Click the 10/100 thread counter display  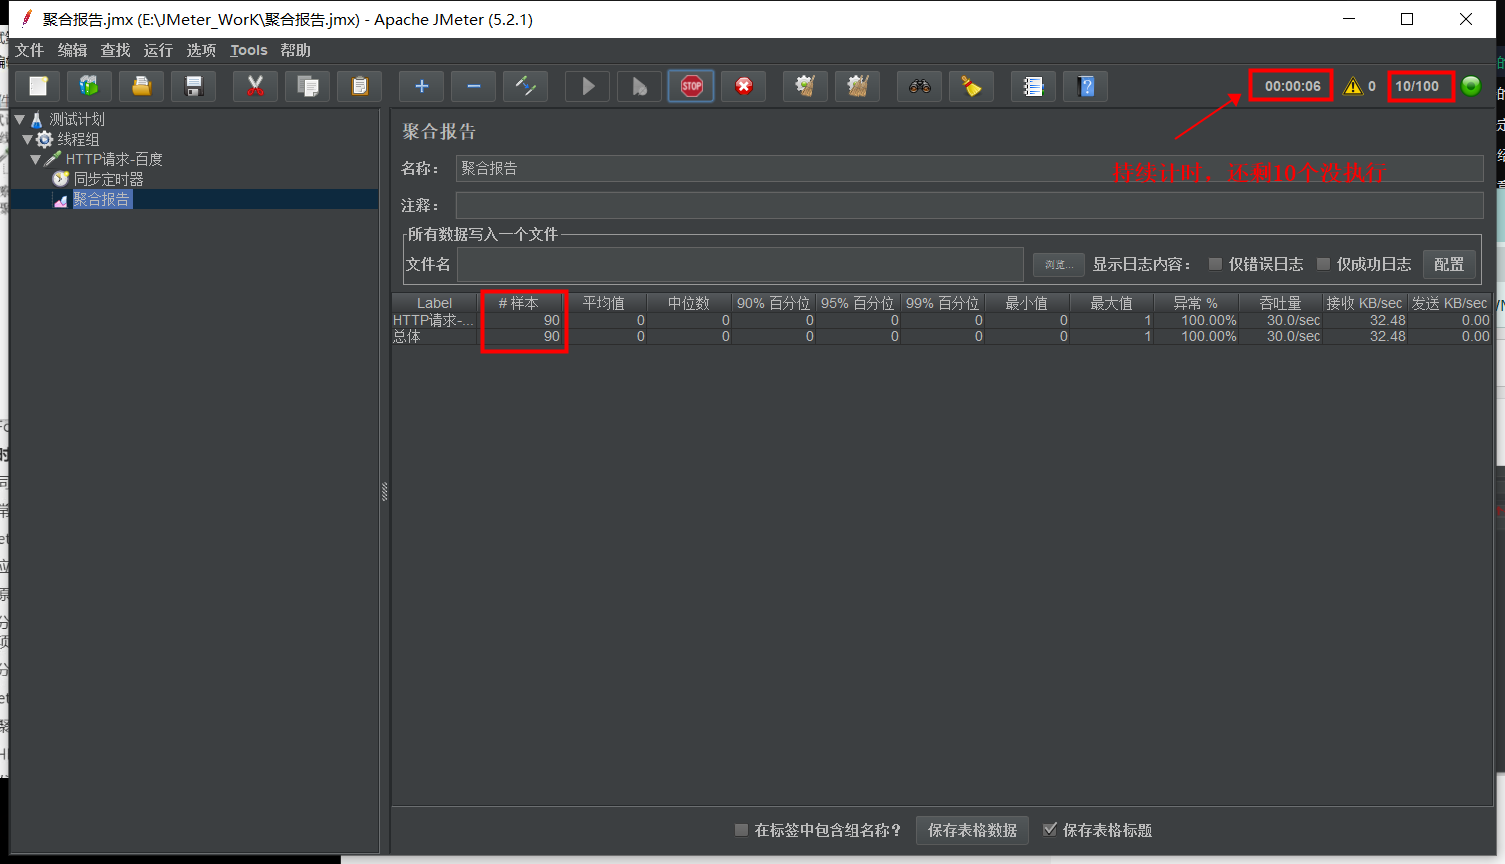pos(1421,86)
